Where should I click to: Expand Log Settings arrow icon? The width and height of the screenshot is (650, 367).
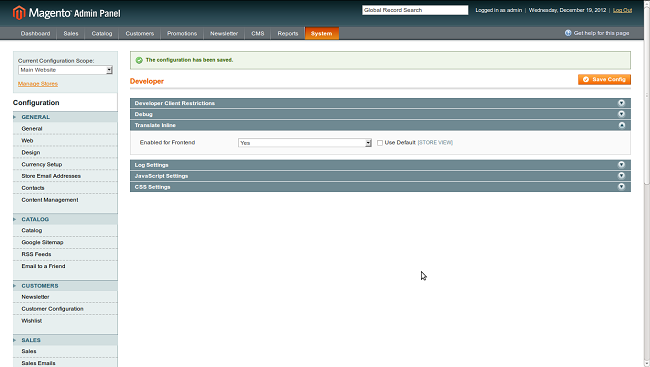click(621, 165)
